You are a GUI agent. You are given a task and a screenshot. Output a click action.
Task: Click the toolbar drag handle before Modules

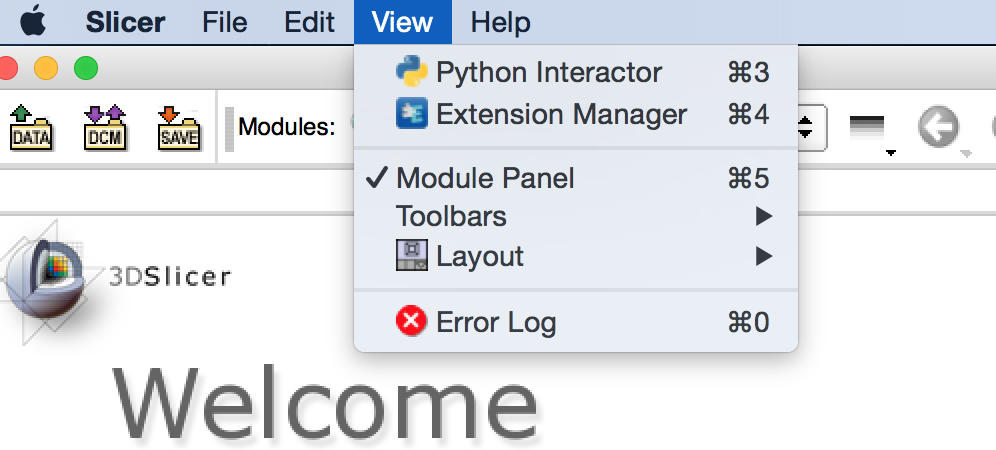pos(229,128)
